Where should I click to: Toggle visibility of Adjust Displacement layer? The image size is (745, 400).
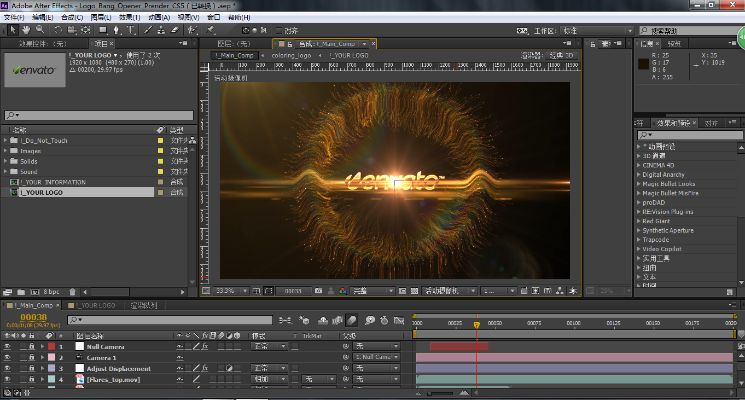click(x=7, y=368)
